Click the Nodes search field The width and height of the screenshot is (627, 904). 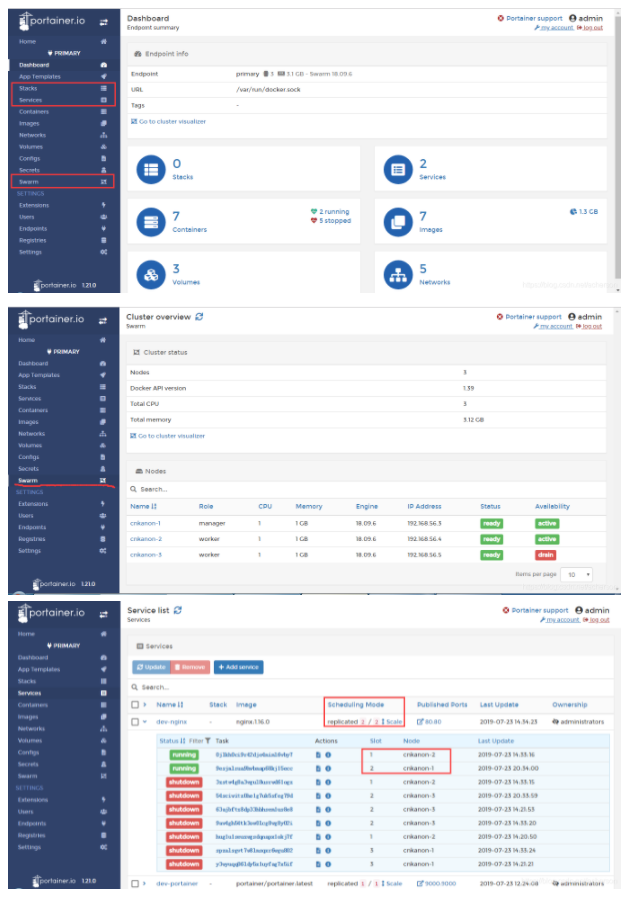300,489
